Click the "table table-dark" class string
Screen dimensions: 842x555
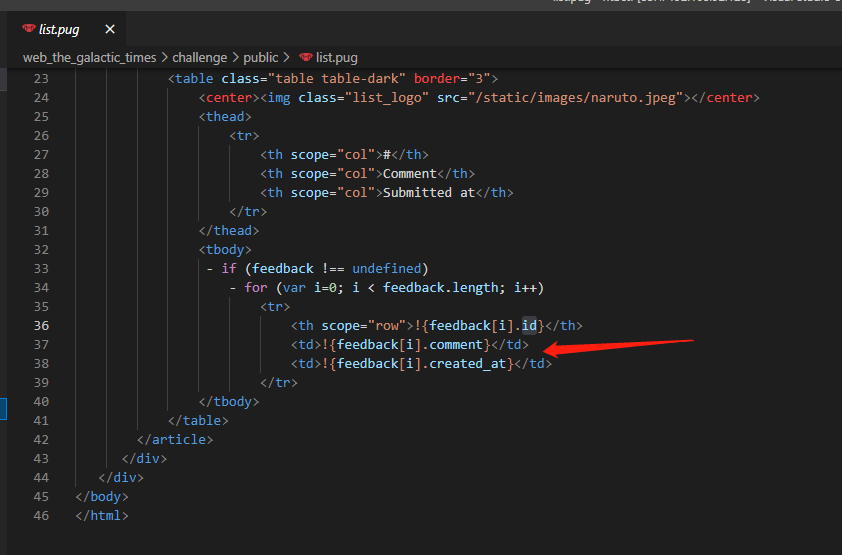pos(337,79)
